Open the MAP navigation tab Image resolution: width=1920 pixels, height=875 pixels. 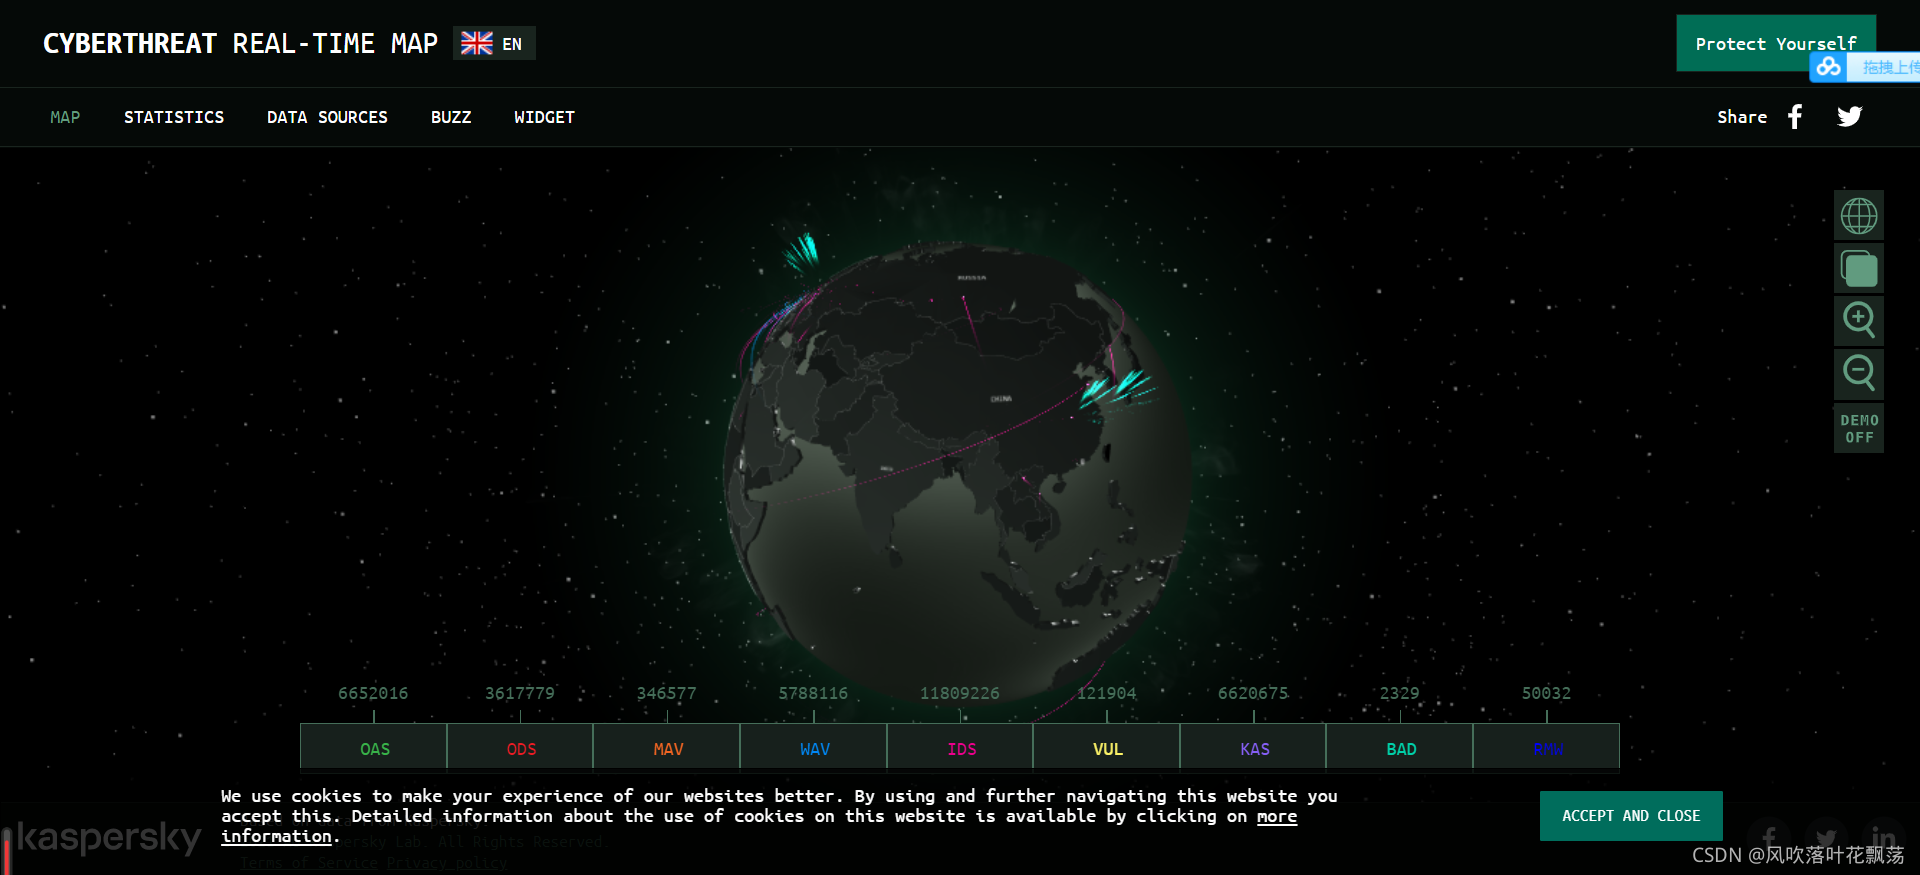(65, 117)
